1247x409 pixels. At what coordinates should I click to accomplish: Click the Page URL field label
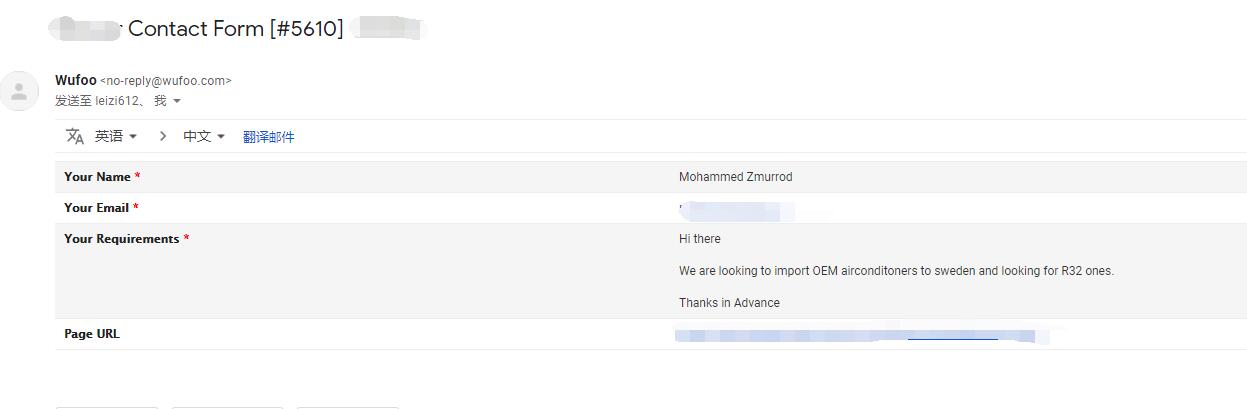[x=92, y=334]
